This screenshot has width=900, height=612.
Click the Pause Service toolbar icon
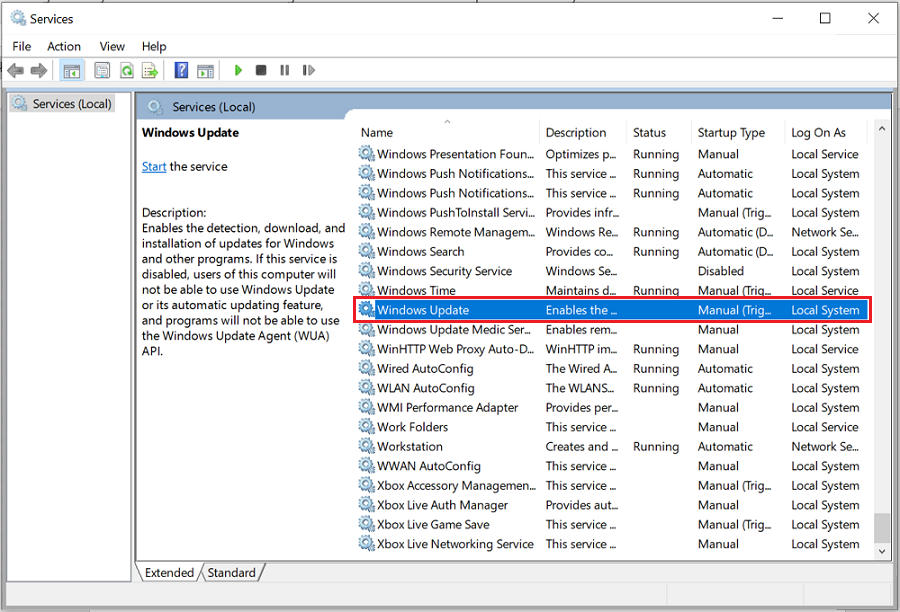tap(285, 70)
